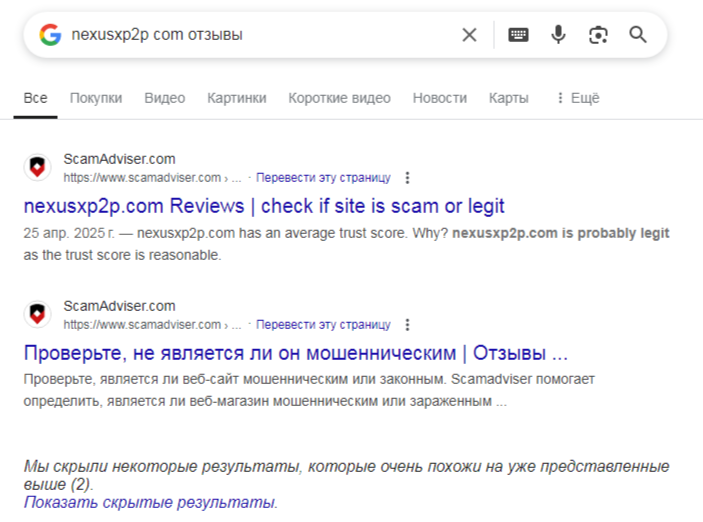Open the on-screen keyboard icon
Screen dimensions: 703x522
[518, 35]
